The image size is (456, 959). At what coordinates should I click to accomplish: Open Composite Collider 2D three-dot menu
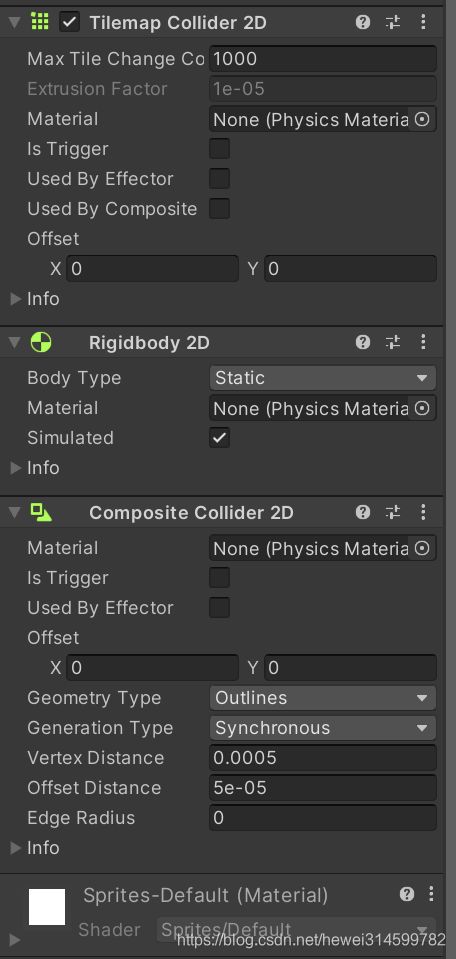[x=423, y=512]
